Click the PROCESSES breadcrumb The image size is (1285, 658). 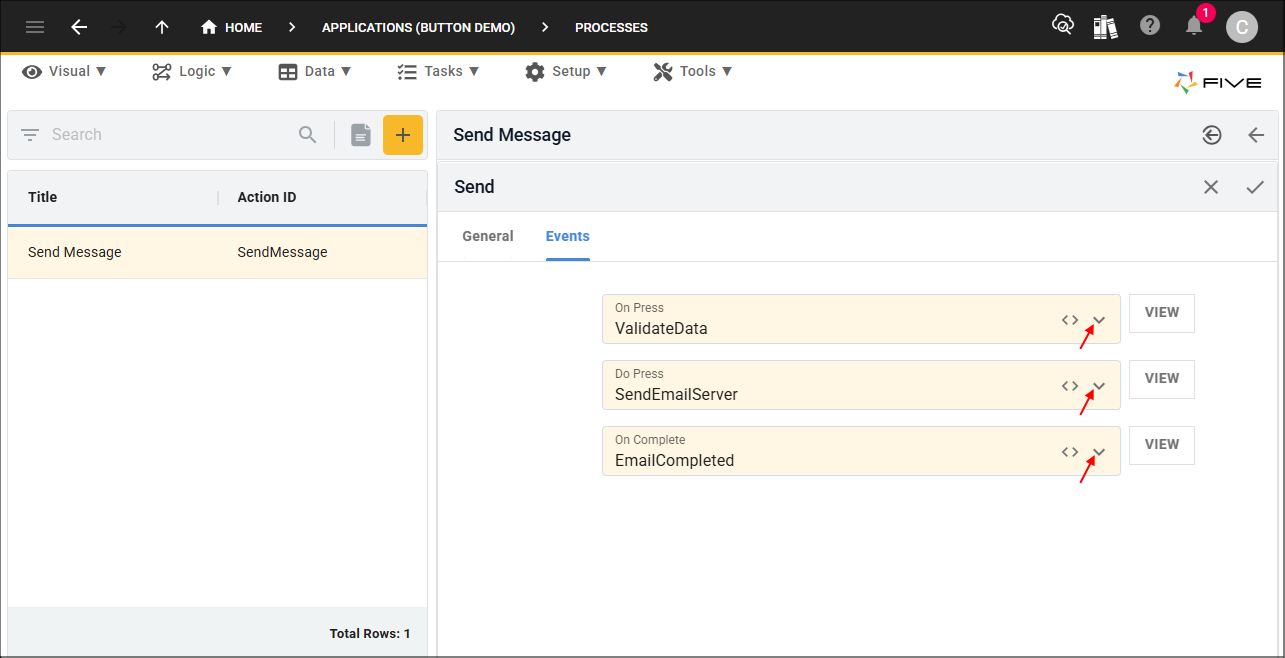coord(611,27)
